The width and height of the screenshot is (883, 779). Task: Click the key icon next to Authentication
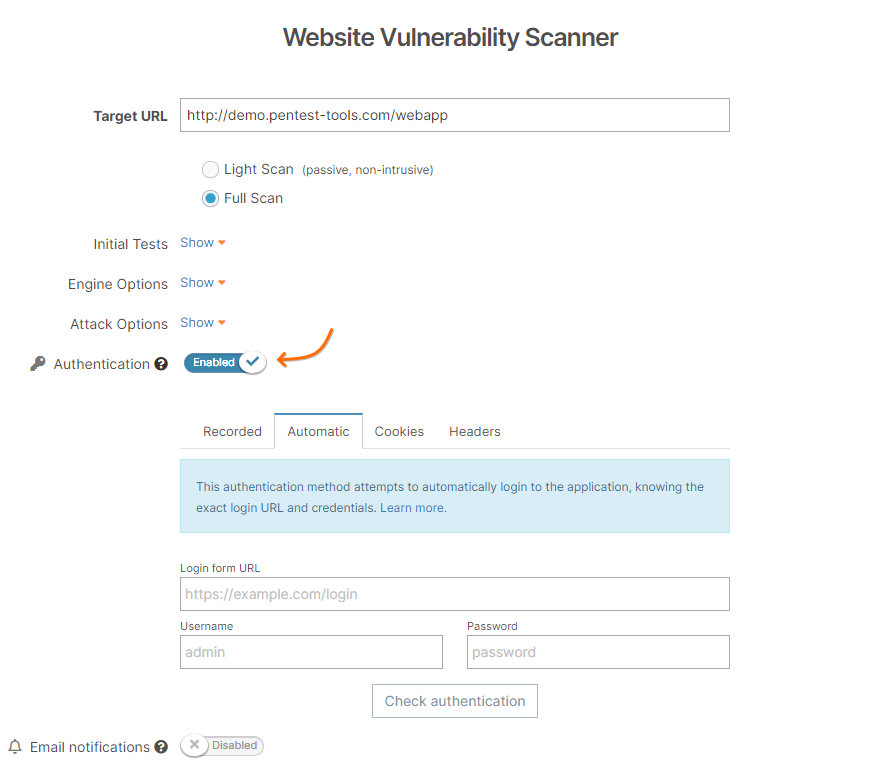36,364
